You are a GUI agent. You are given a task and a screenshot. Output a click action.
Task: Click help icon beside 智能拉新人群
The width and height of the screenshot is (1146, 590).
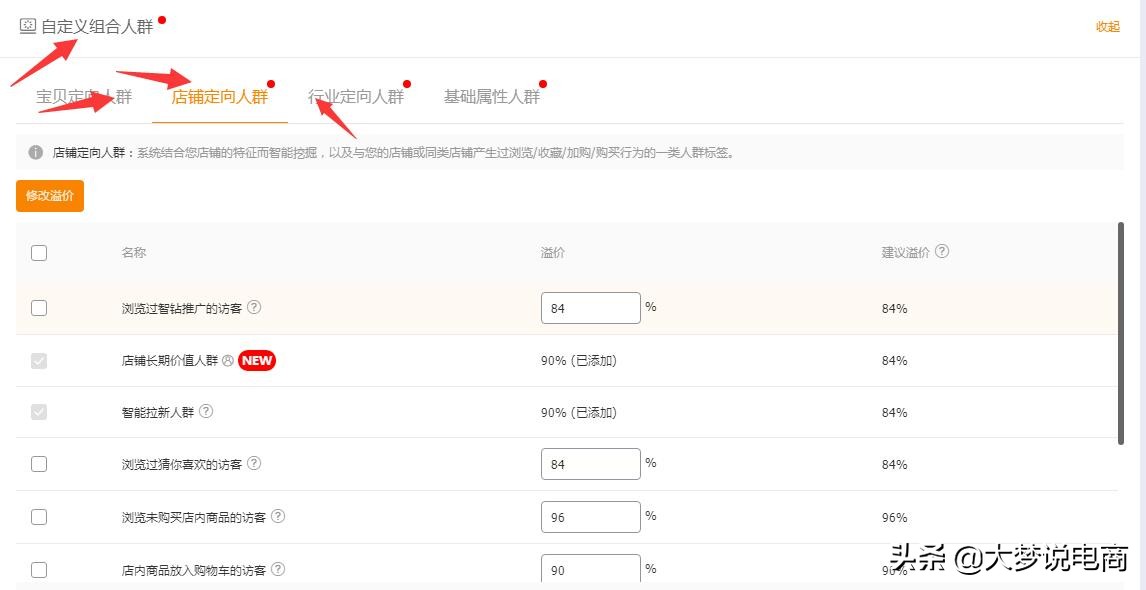[x=206, y=412]
